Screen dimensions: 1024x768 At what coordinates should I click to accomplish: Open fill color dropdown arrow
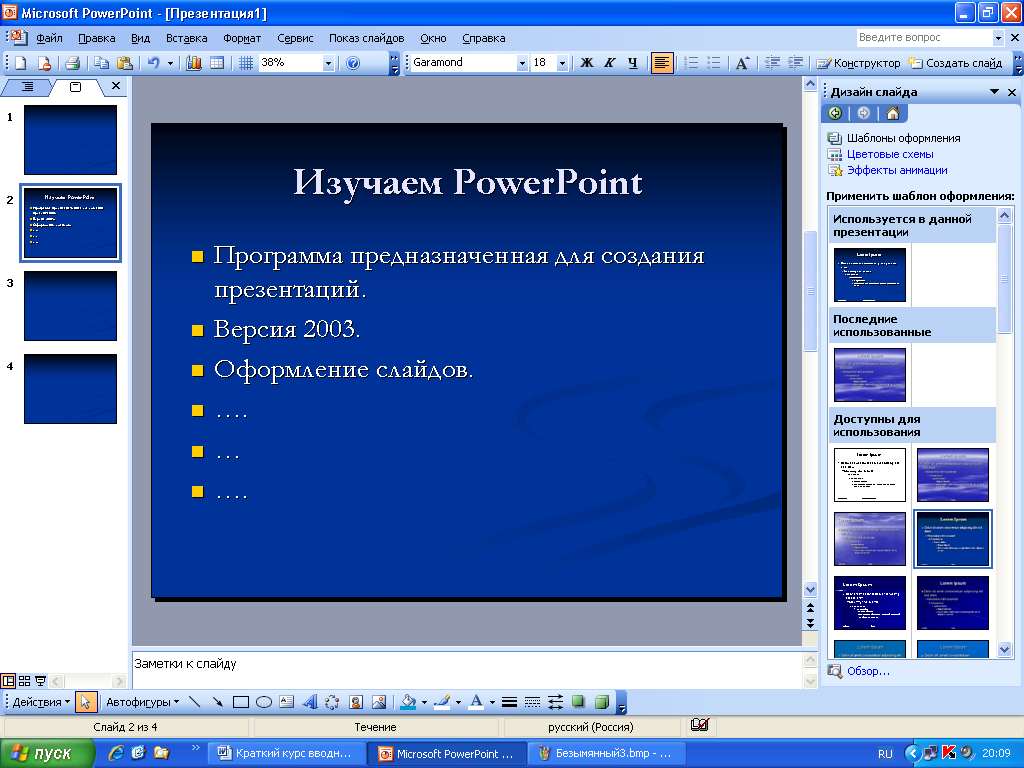point(424,703)
